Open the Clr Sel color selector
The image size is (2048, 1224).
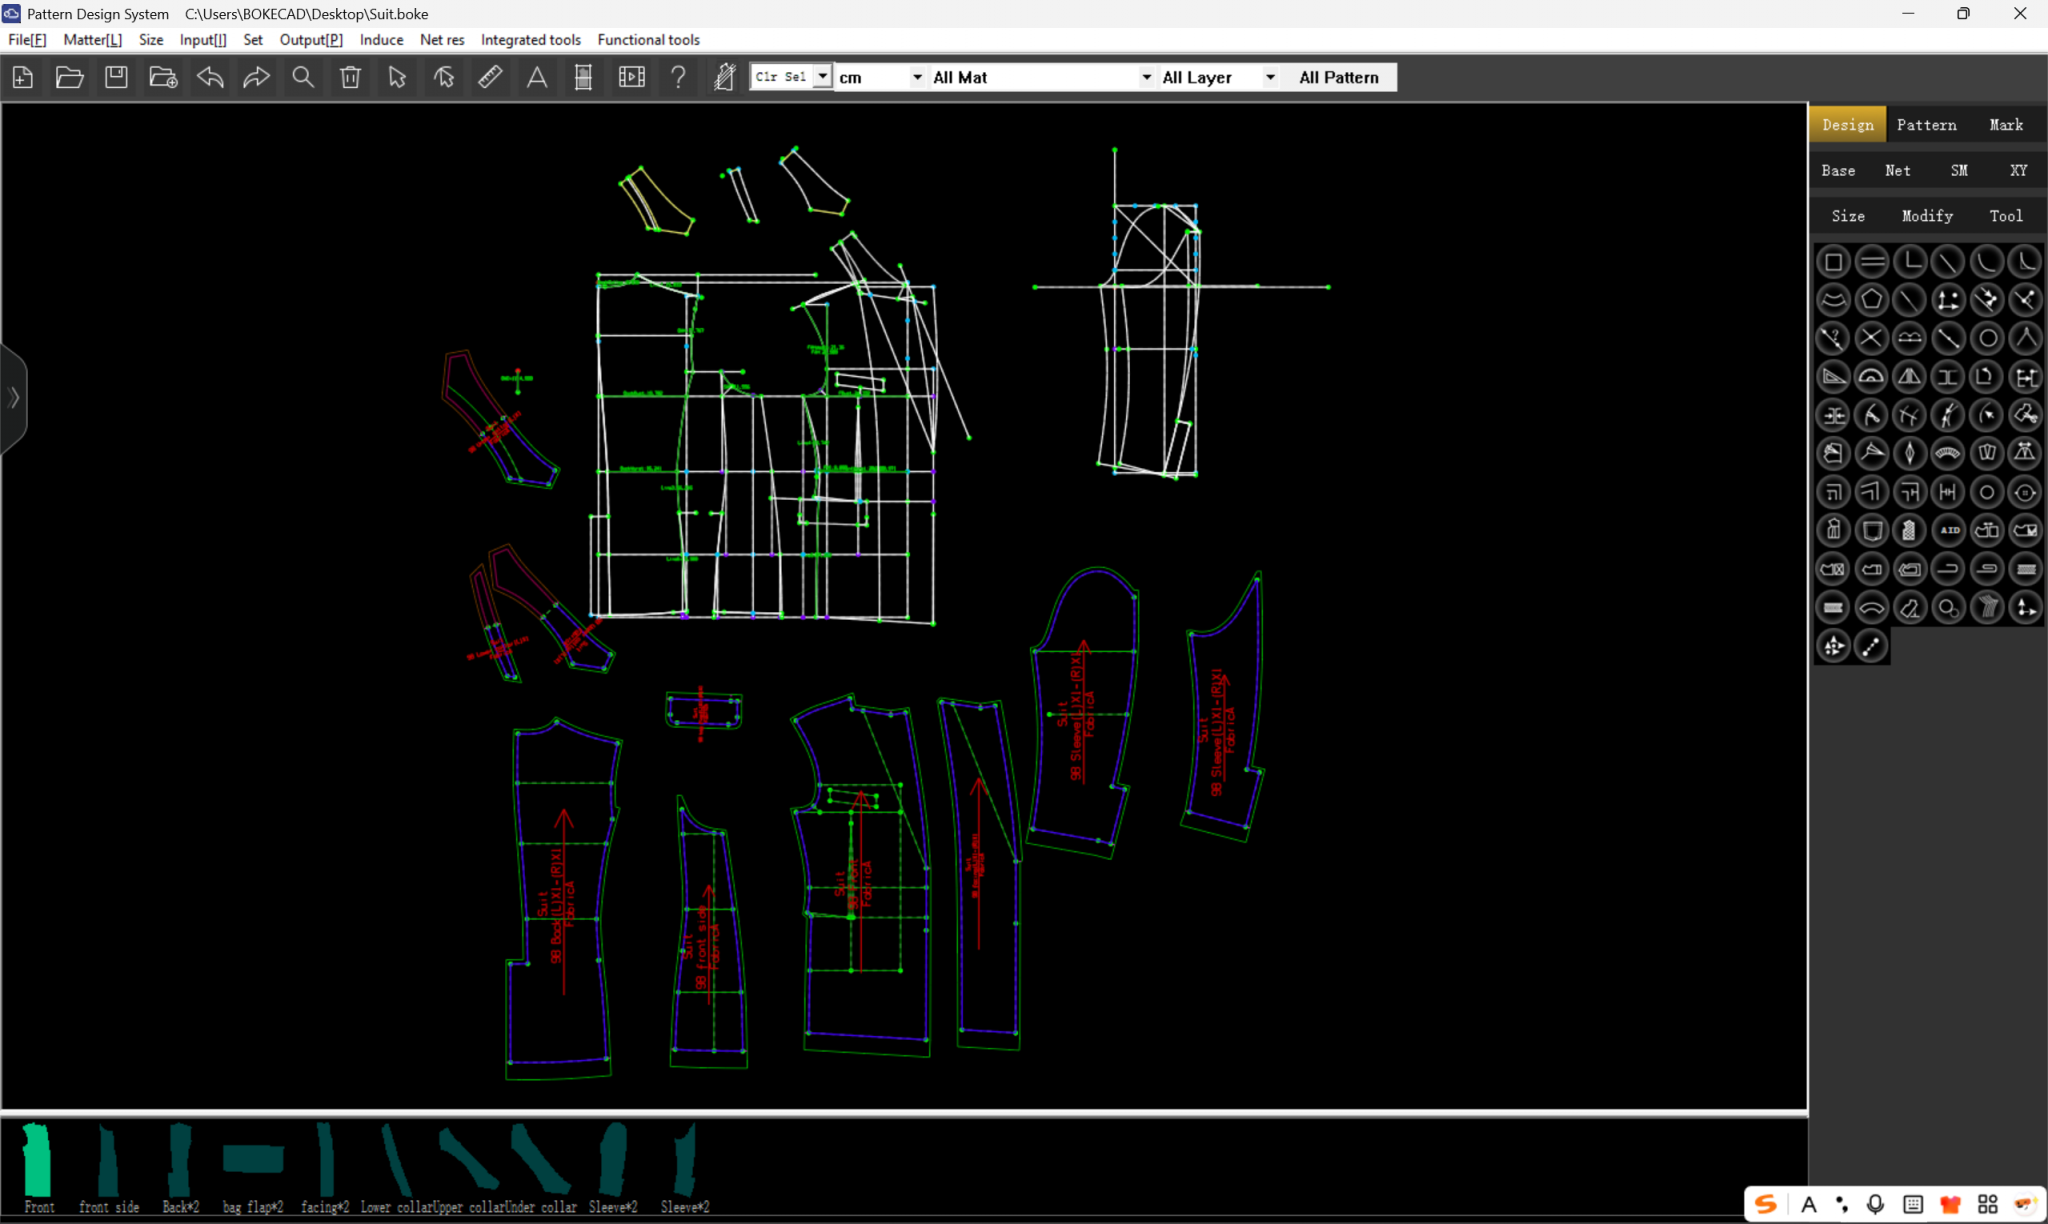coord(790,76)
